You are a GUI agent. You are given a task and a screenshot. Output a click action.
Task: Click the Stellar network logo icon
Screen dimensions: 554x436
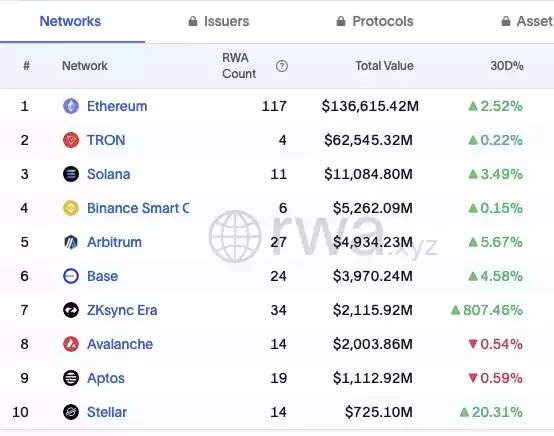(x=71, y=412)
